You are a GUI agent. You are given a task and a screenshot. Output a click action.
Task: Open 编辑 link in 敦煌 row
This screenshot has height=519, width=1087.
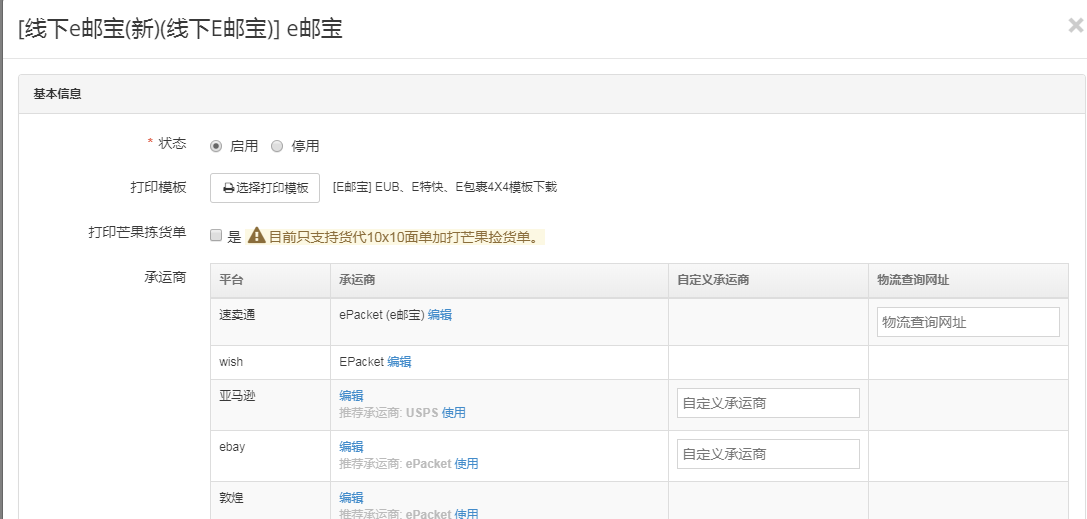point(351,498)
